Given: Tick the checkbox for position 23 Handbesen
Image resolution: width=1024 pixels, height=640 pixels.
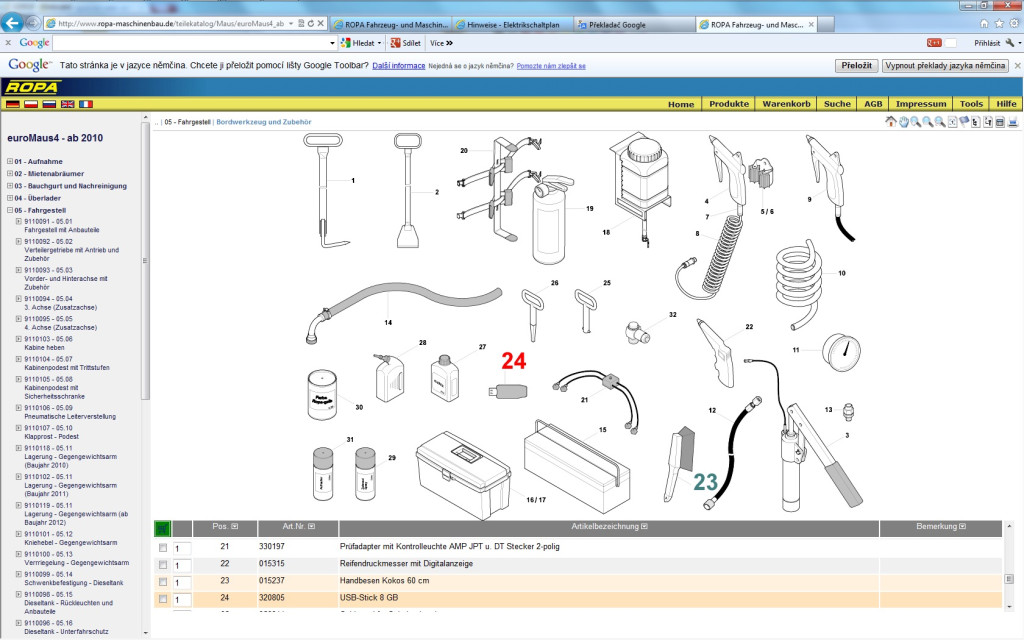Looking at the screenshot, I should click(x=163, y=582).
